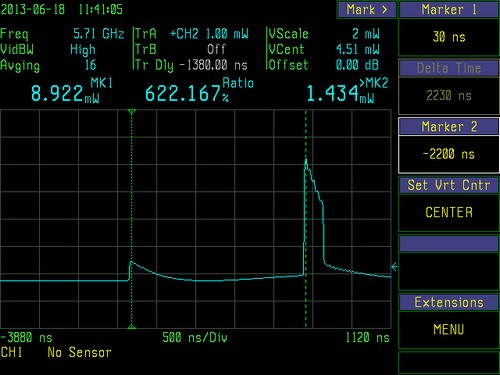Select the Delta Time softkey
The image size is (500, 375).
click(449, 68)
